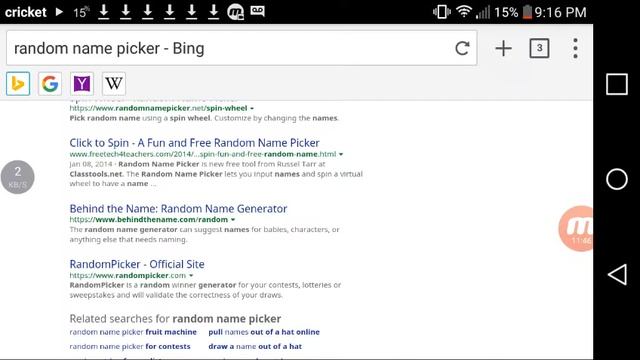Screen dimensions: 640x360
Task: Open RandomPicker - Official Site result
Action: click(x=137, y=264)
